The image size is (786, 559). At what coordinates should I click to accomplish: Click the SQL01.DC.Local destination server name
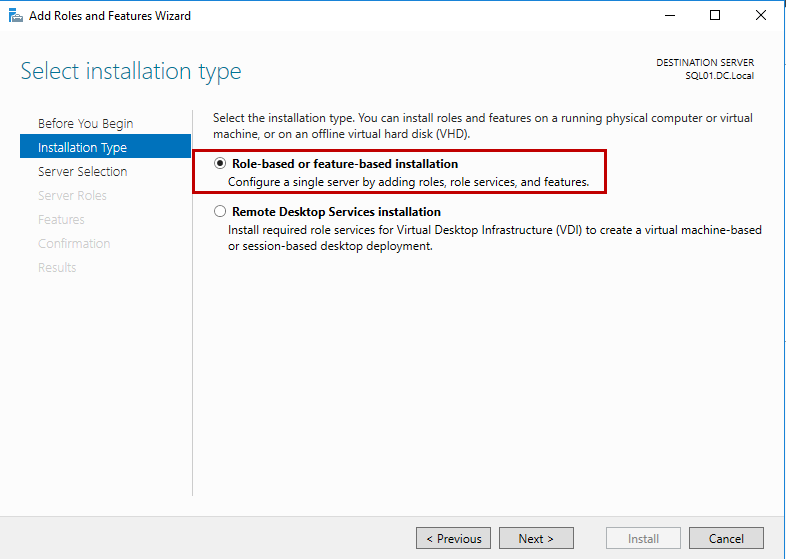click(x=719, y=76)
